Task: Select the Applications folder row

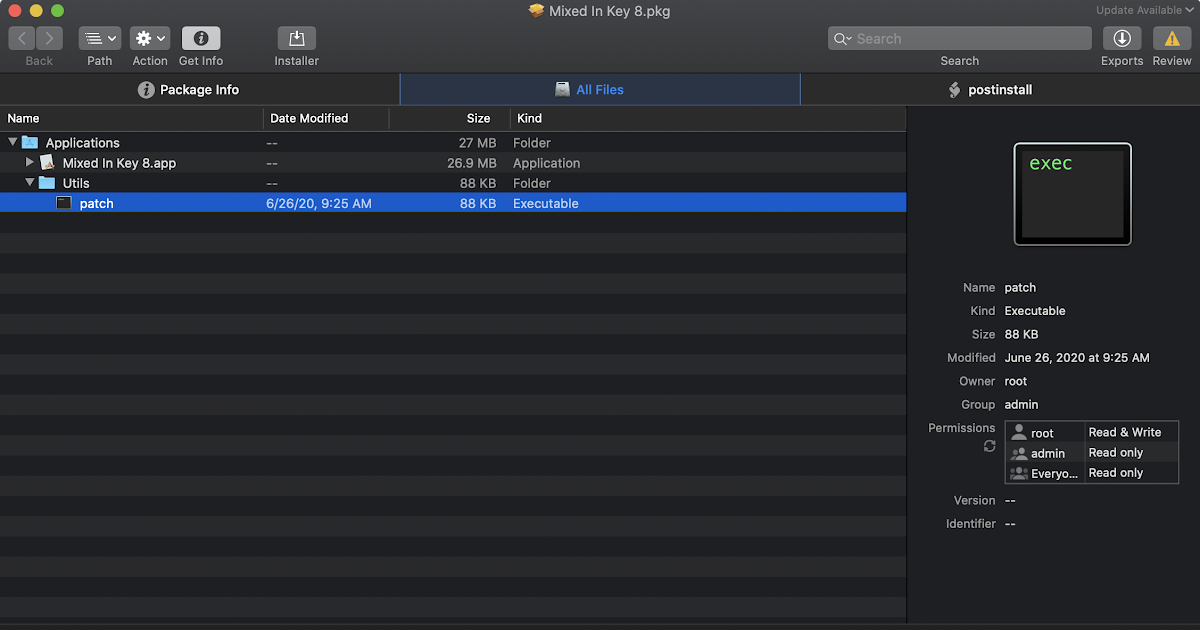Action: click(453, 143)
